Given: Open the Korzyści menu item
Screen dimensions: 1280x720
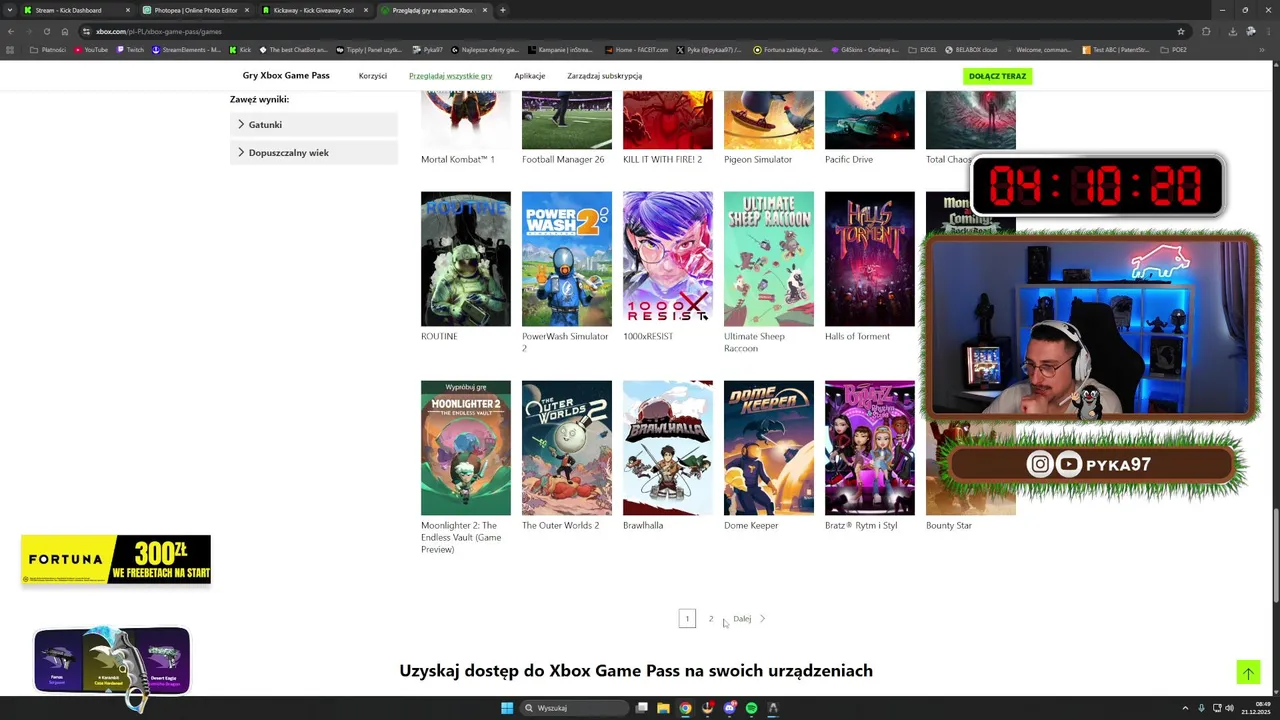Looking at the screenshot, I should 373,76.
